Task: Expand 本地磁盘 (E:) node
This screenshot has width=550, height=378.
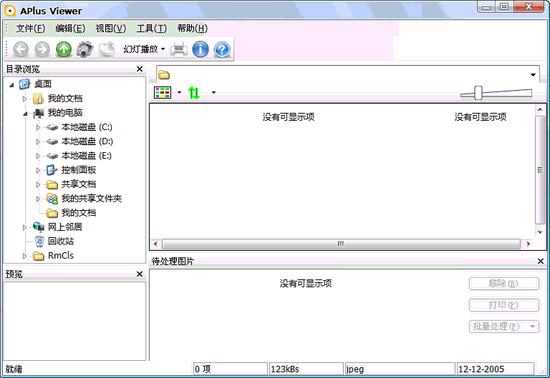Action: pos(38,156)
